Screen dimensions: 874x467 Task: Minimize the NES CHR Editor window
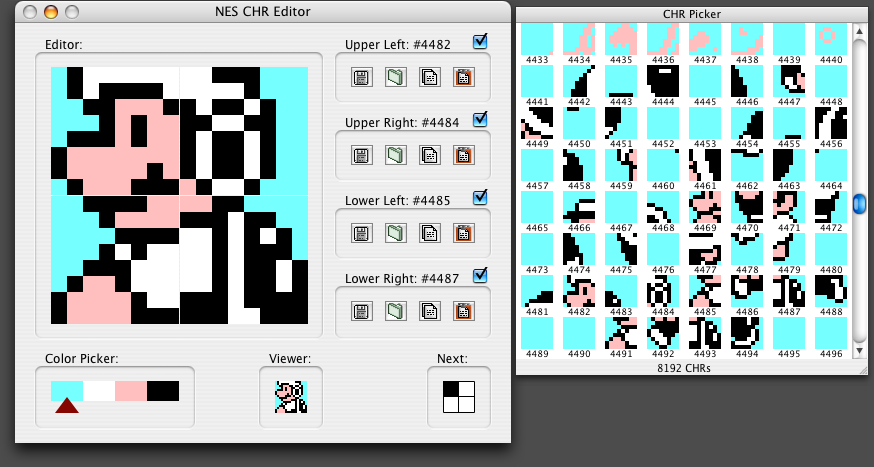tap(51, 12)
